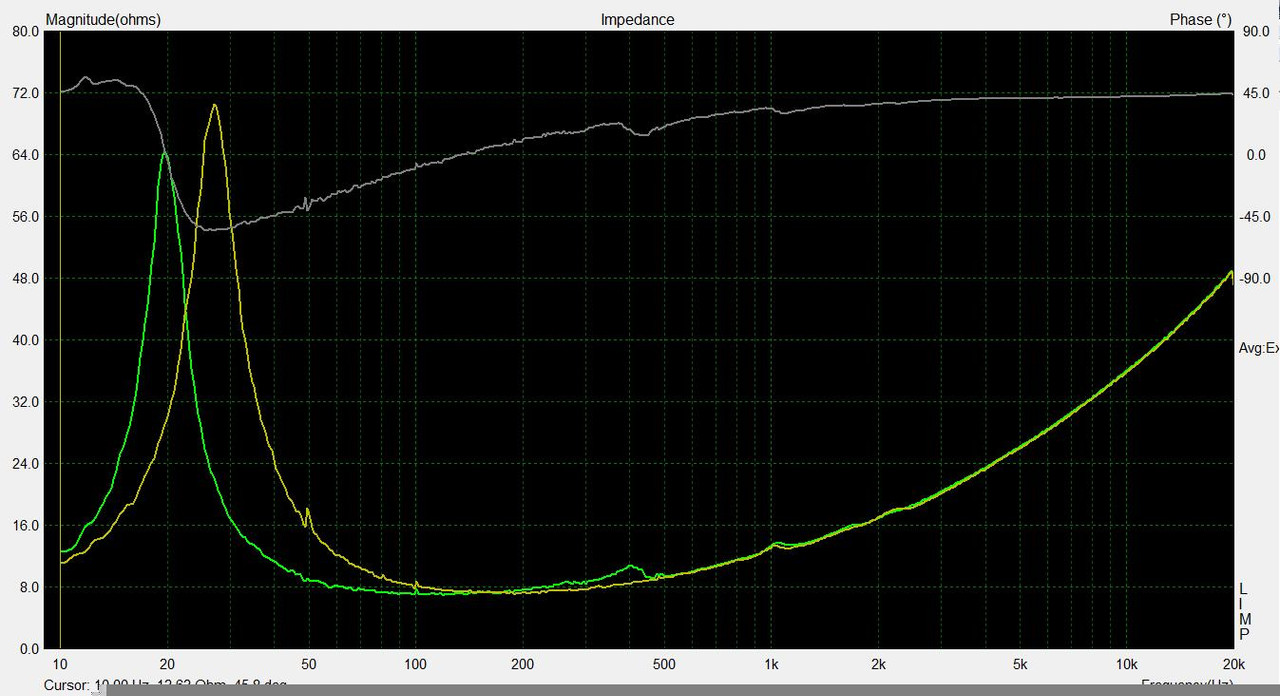
Task: Click the peak of the green impedance curve
Action: click(x=165, y=153)
